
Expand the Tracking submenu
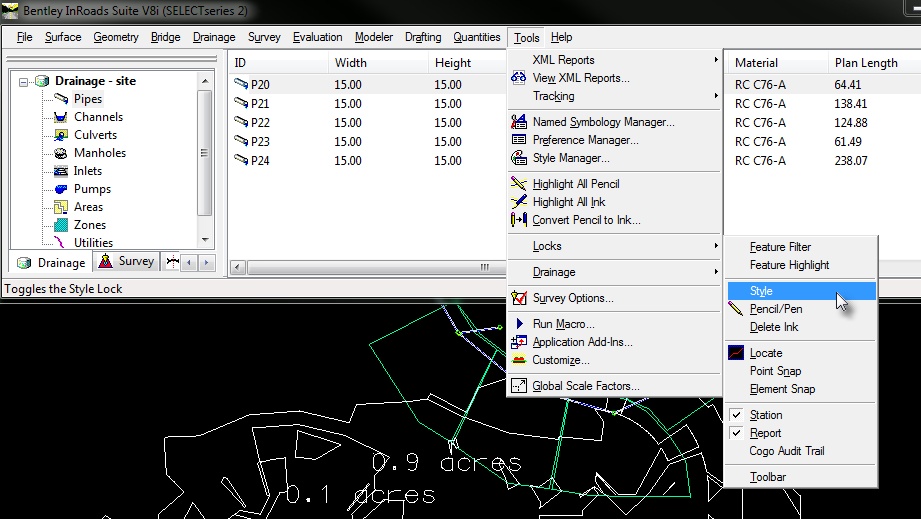pos(614,96)
